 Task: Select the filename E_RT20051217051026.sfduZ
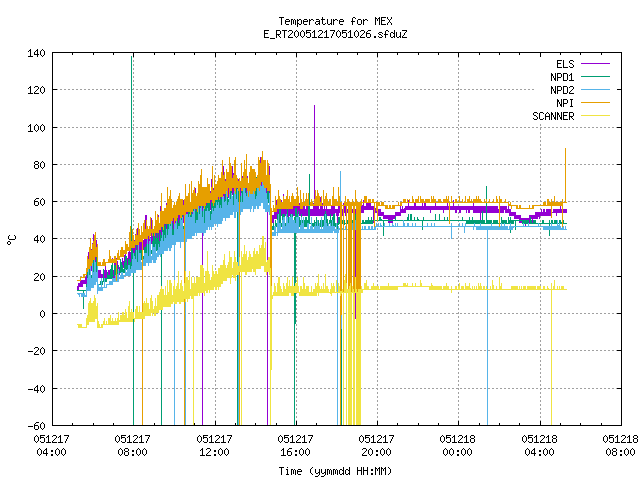pos(335,34)
